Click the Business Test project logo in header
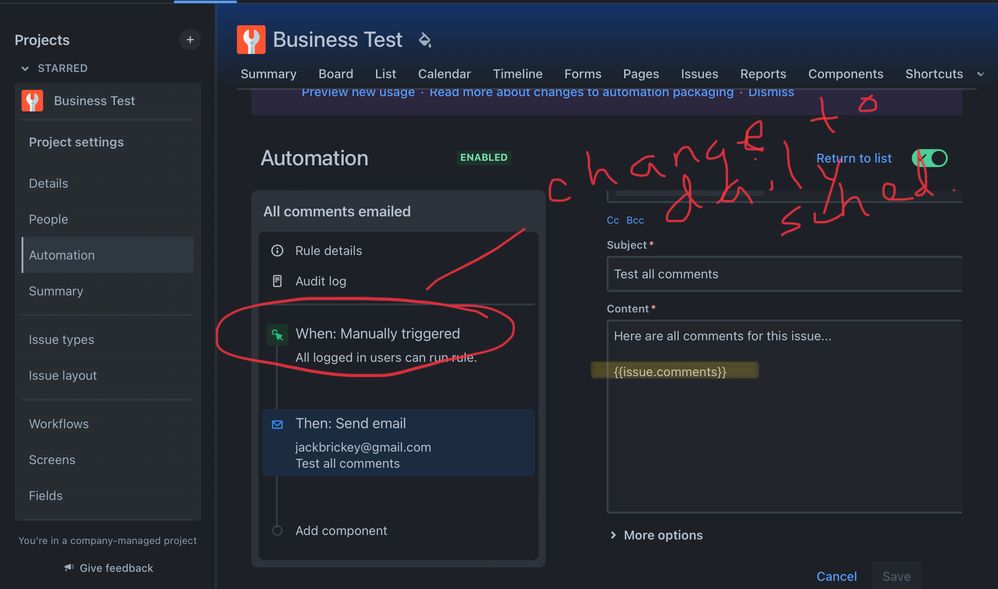 click(251, 39)
